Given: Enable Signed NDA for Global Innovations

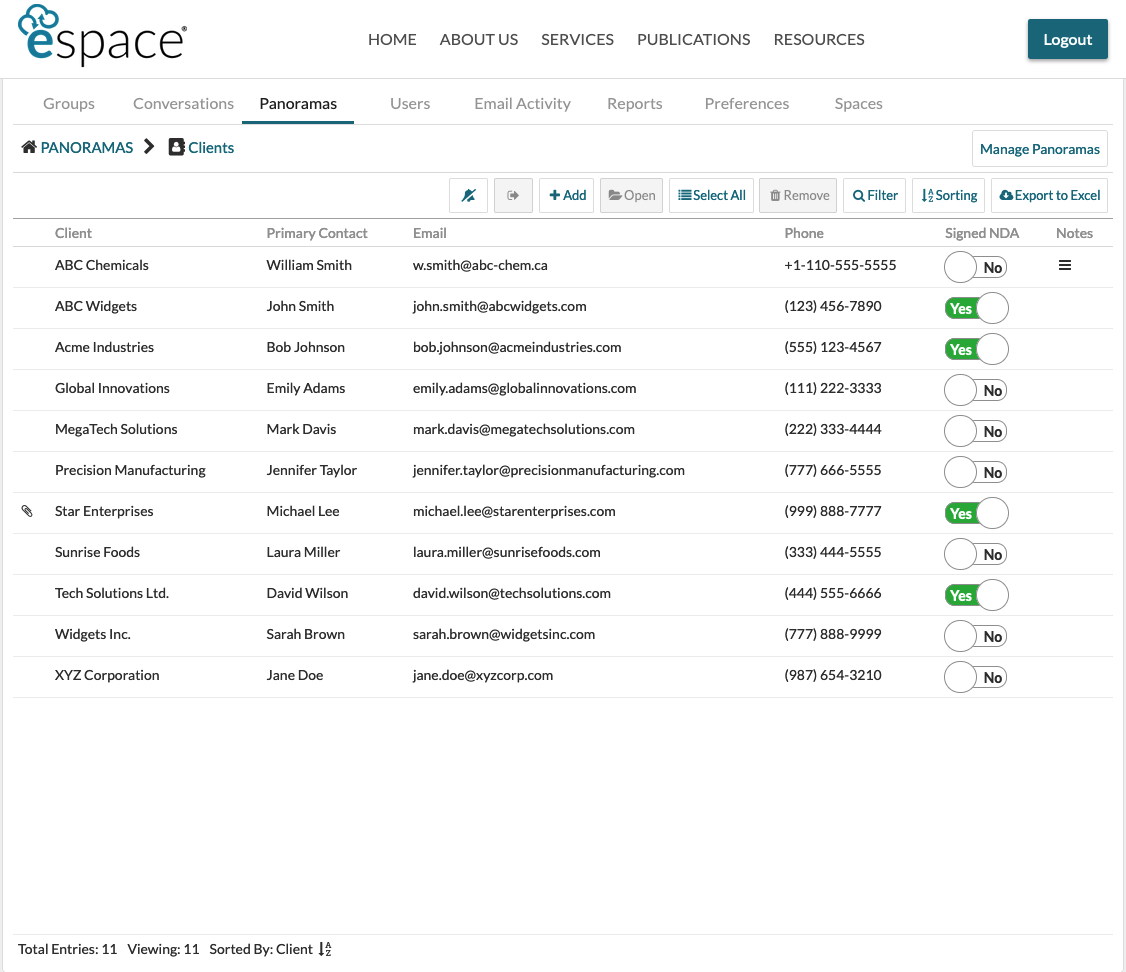Looking at the screenshot, I should (x=976, y=390).
